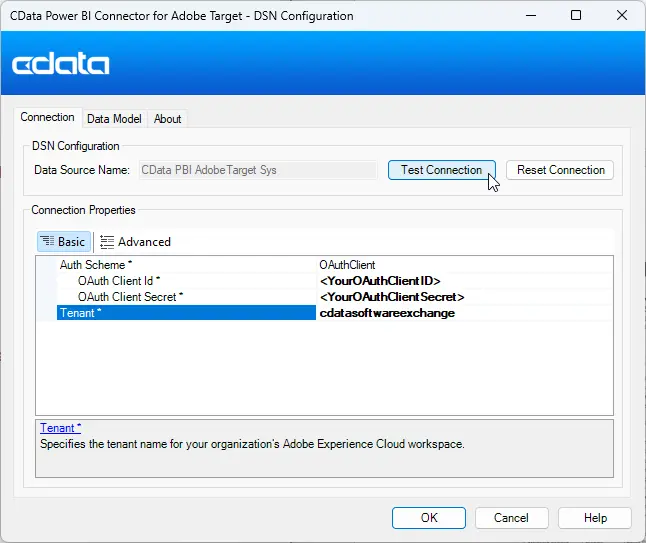Viewport: 646px width, 543px height.
Task: Confirm with the OK button
Action: (x=429, y=518)
